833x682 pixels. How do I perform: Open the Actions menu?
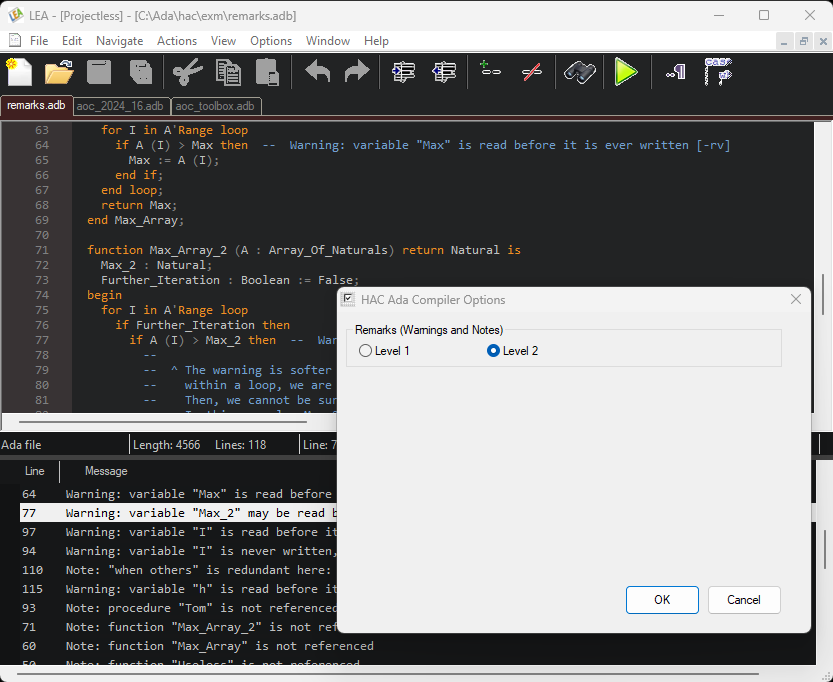(177, 41)
